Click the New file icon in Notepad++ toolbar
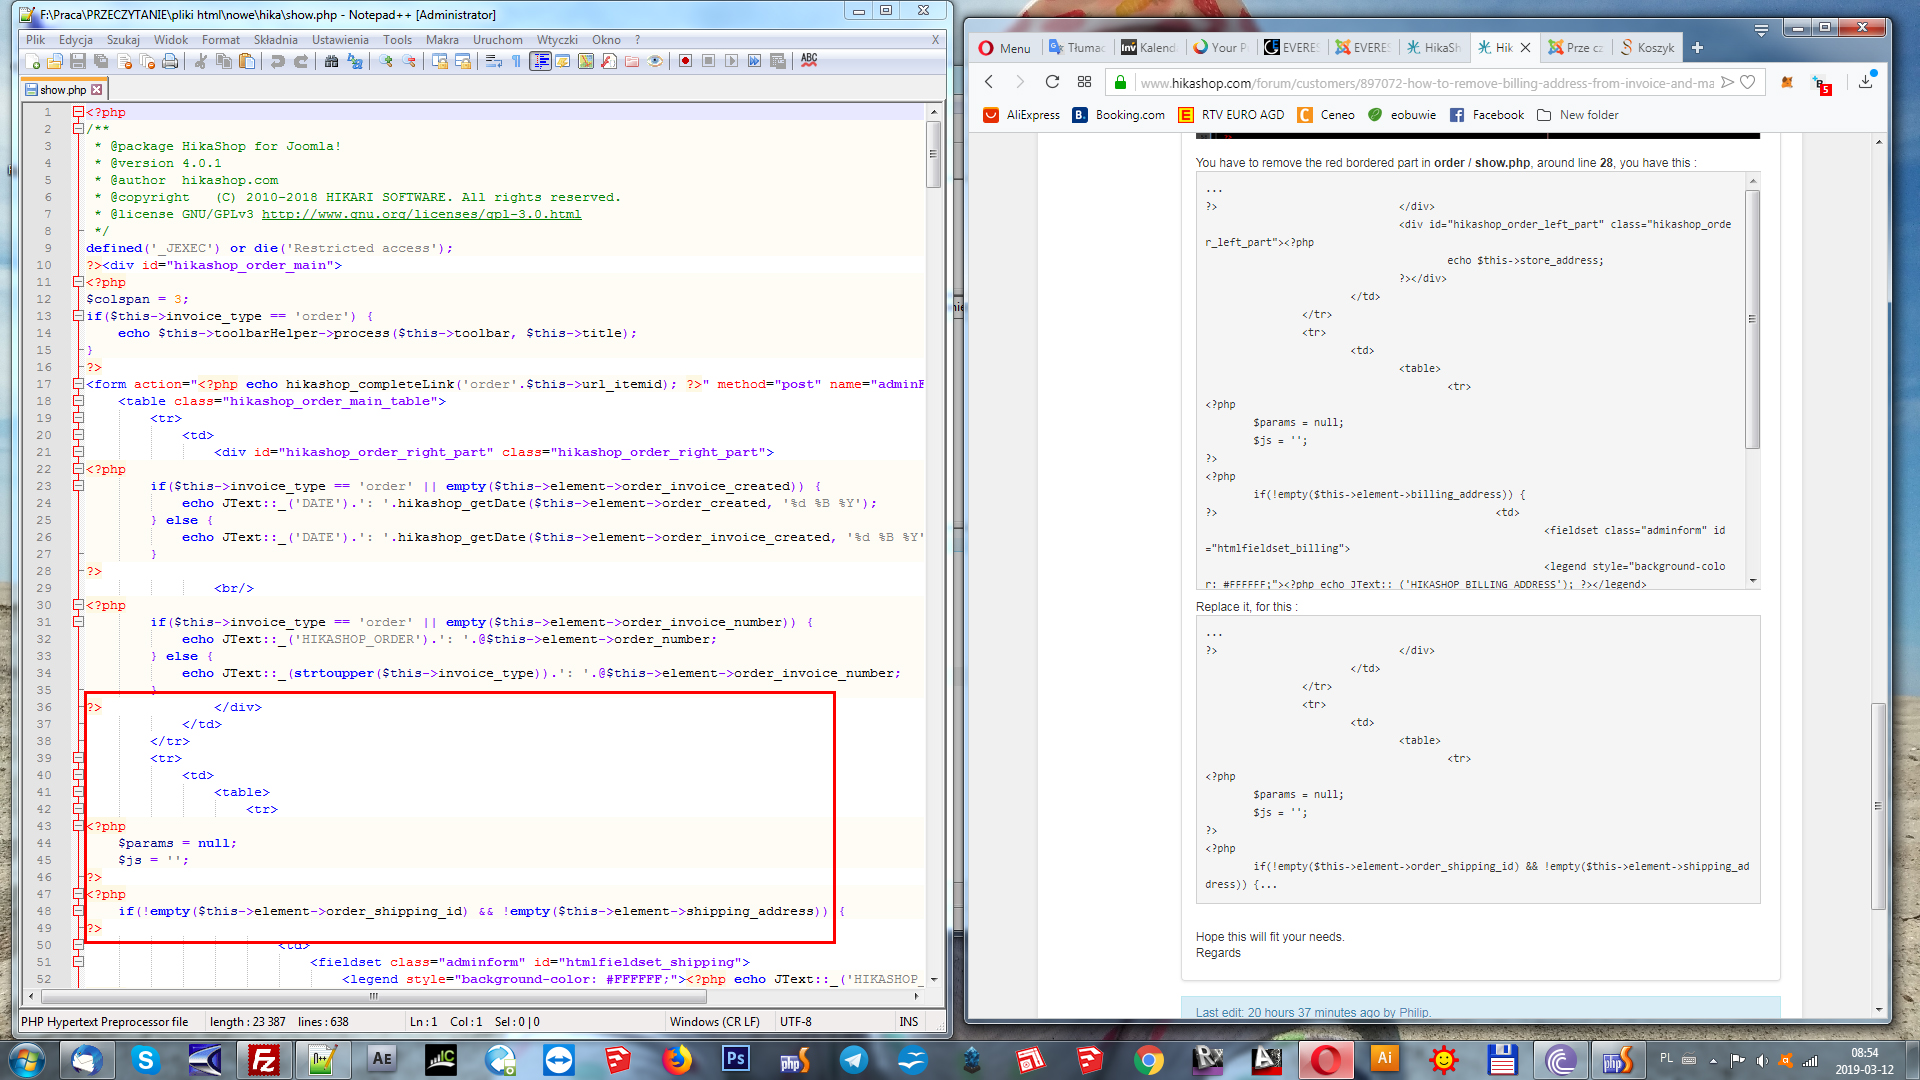1920x1080 pixels. pyautogui.click(x=32, y=61)
